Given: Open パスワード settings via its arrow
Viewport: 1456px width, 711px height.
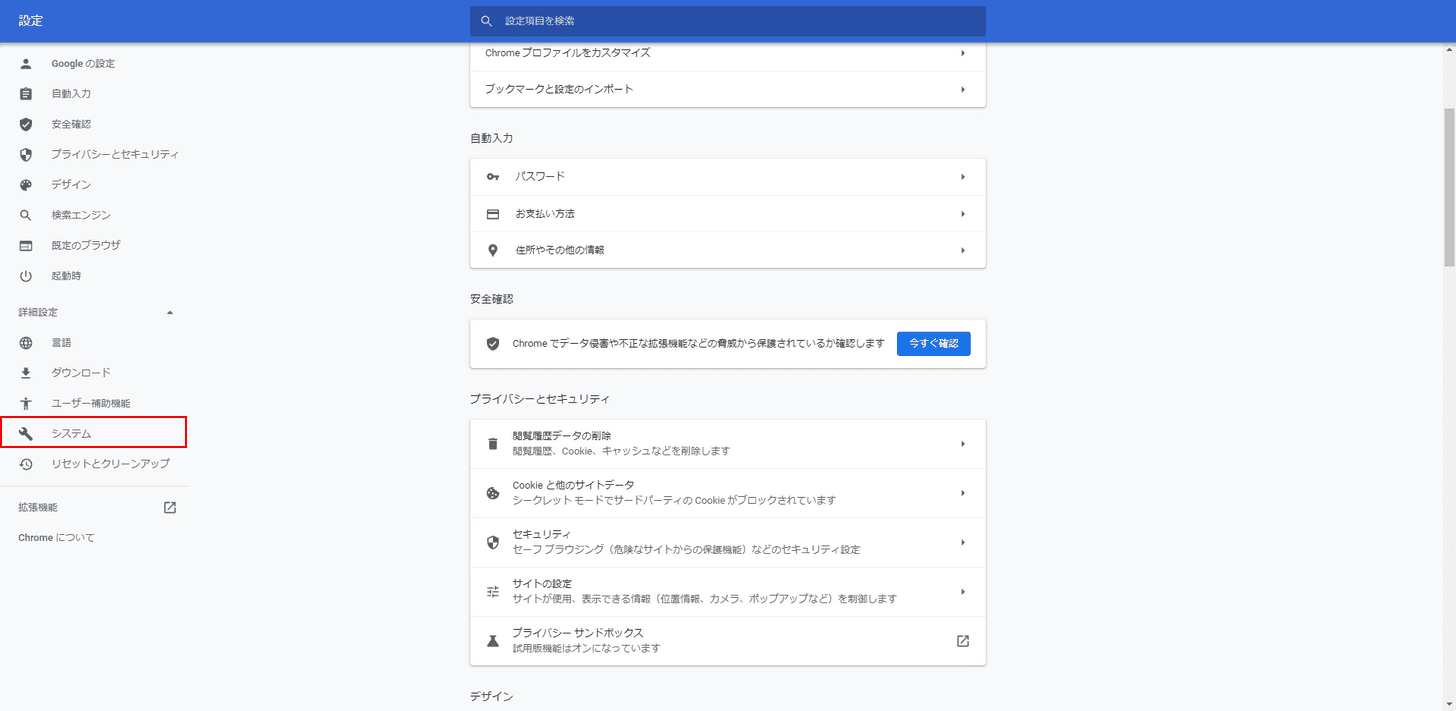Looking at the screenshot, I should point(963,177).
